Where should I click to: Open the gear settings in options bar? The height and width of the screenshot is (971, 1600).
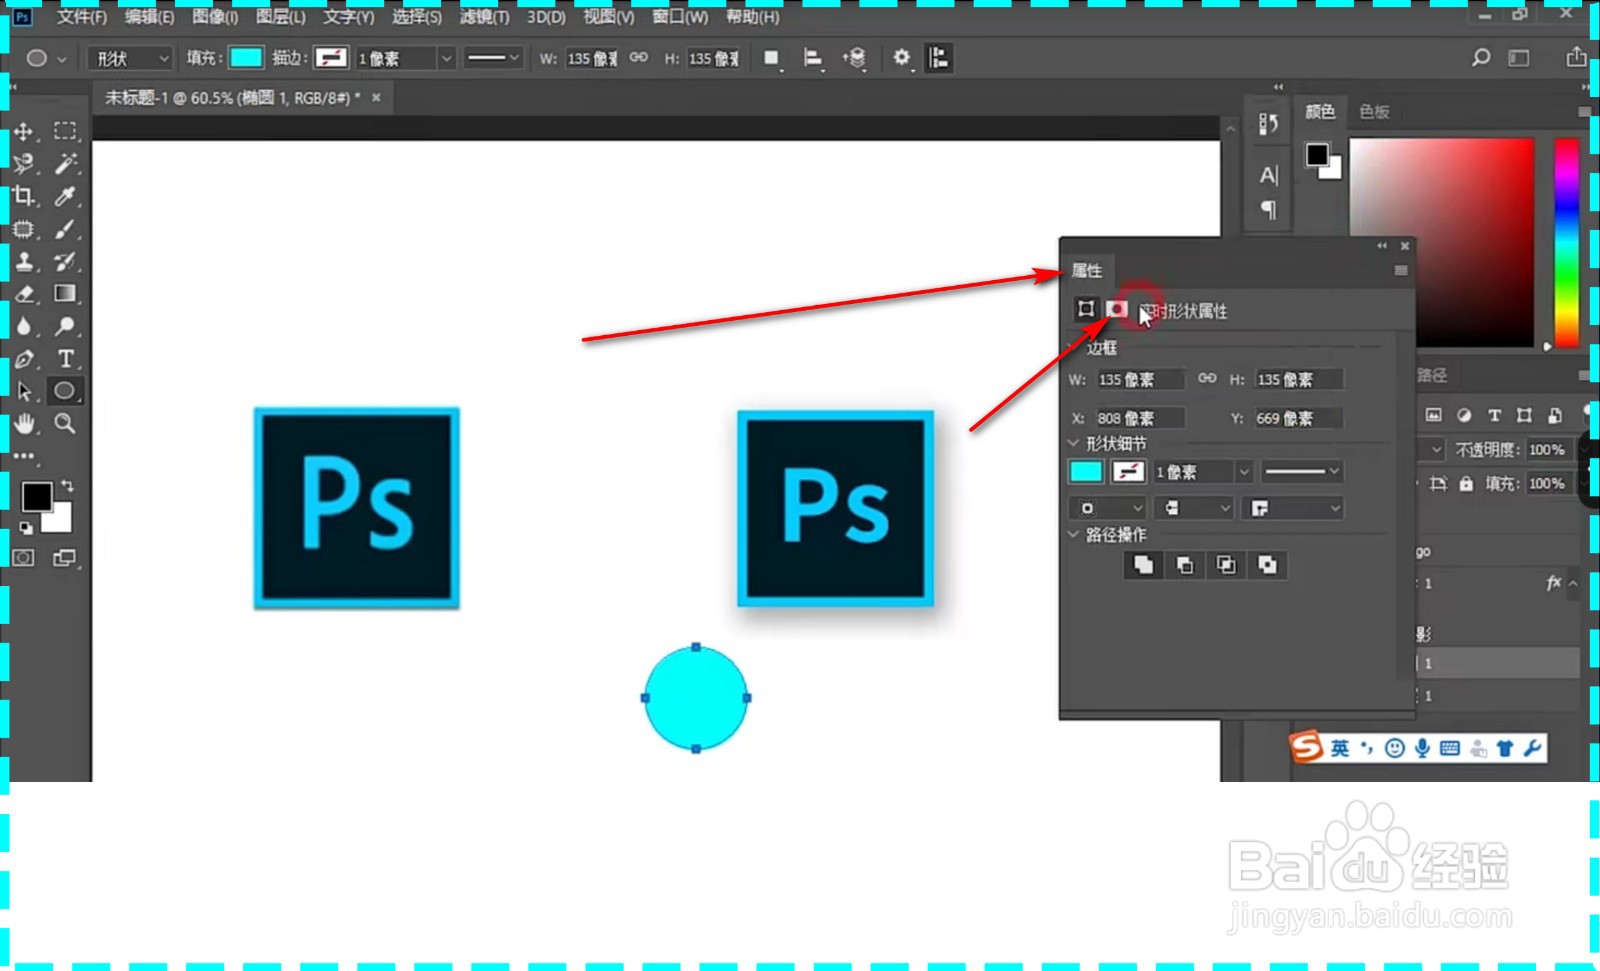901,58
